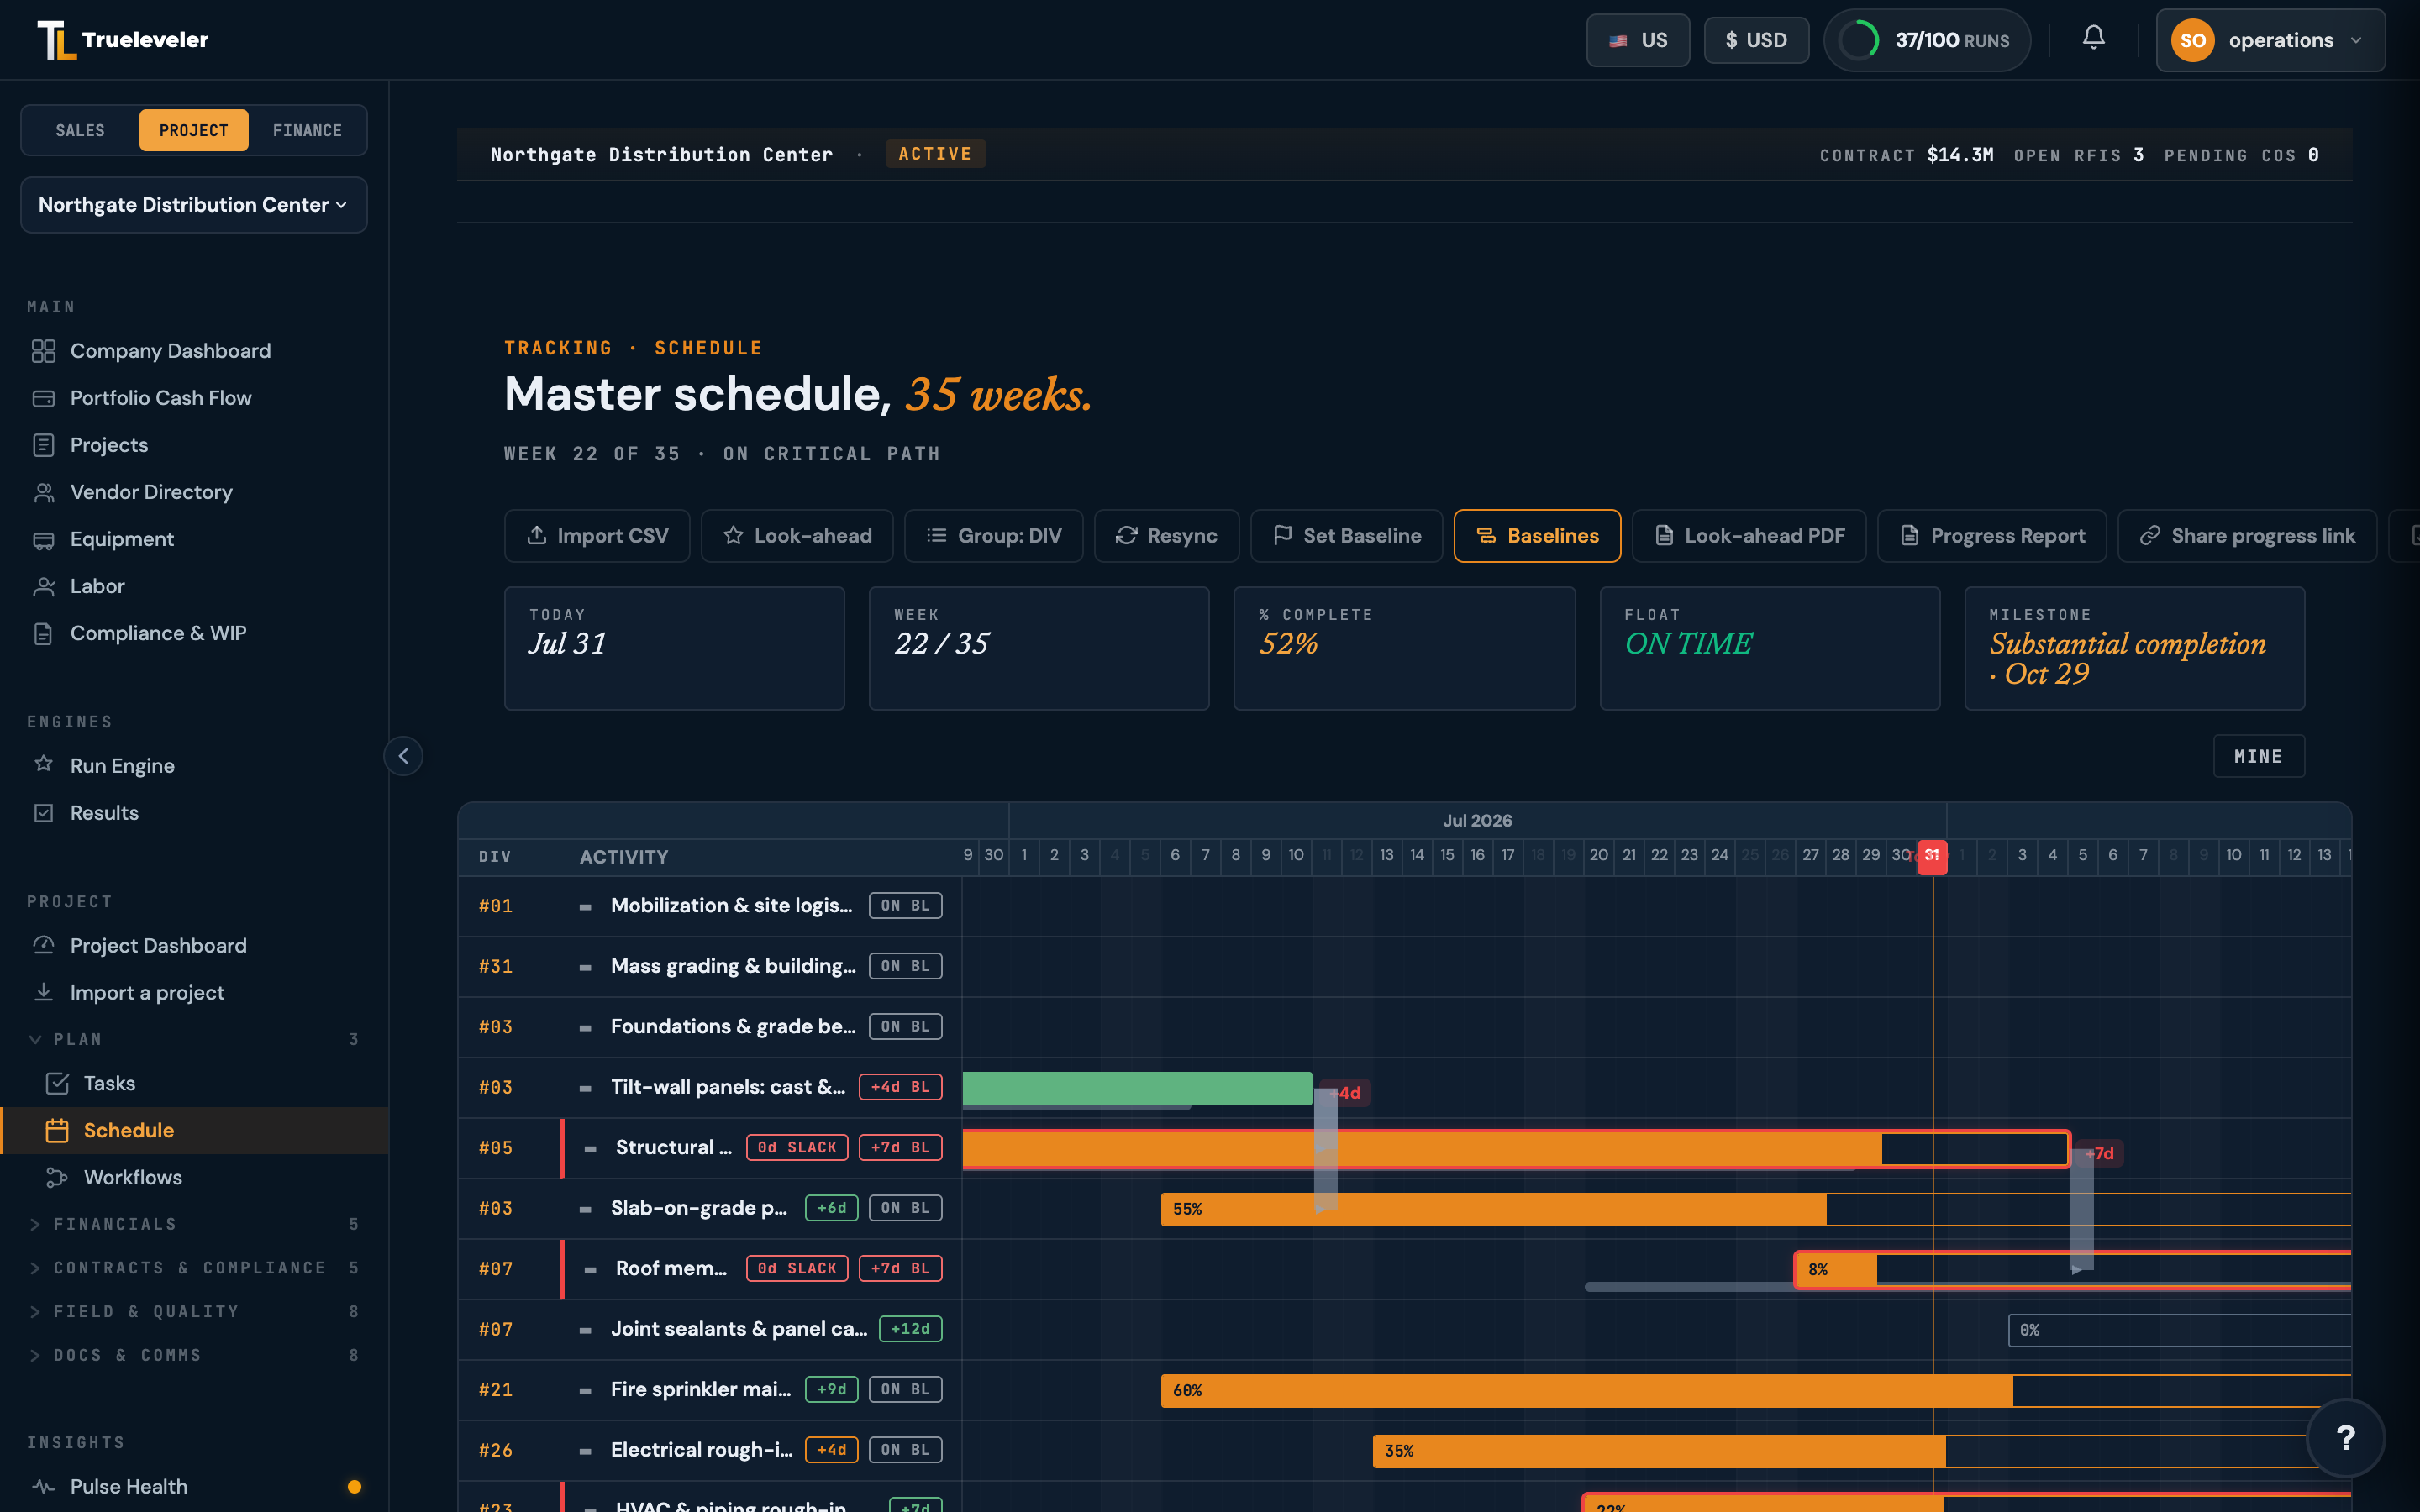Open the US region selector

1638,40
